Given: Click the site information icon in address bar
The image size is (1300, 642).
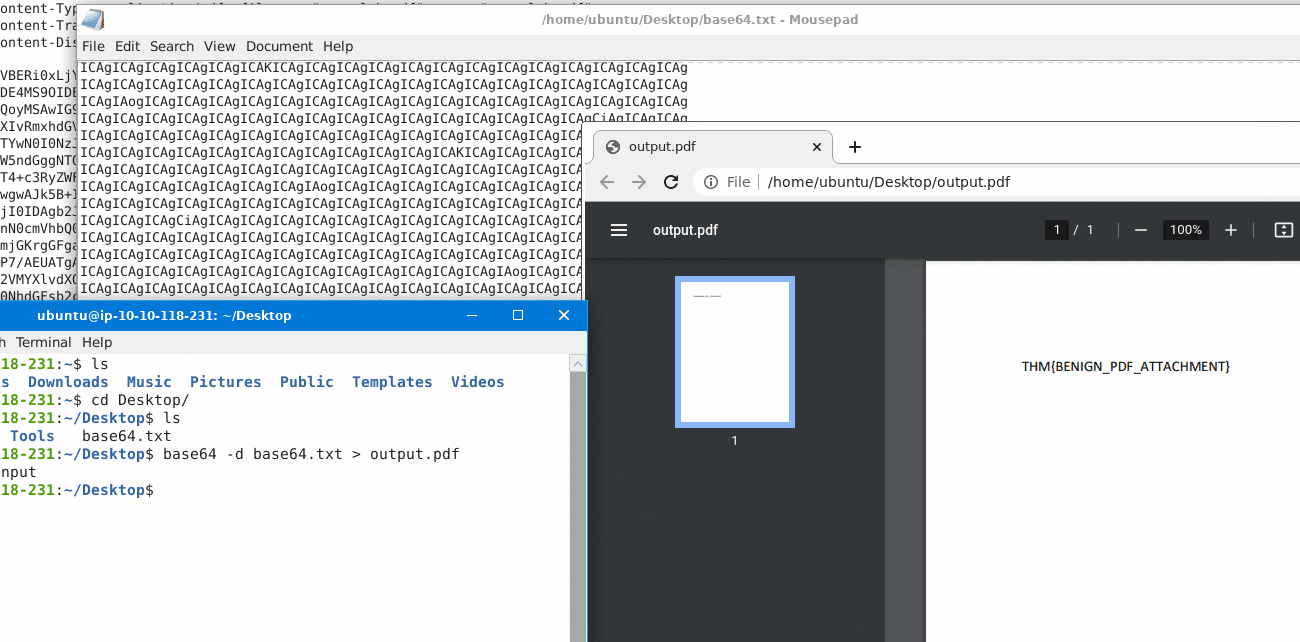Looking at the screenshot, I should tap(710, 182).
